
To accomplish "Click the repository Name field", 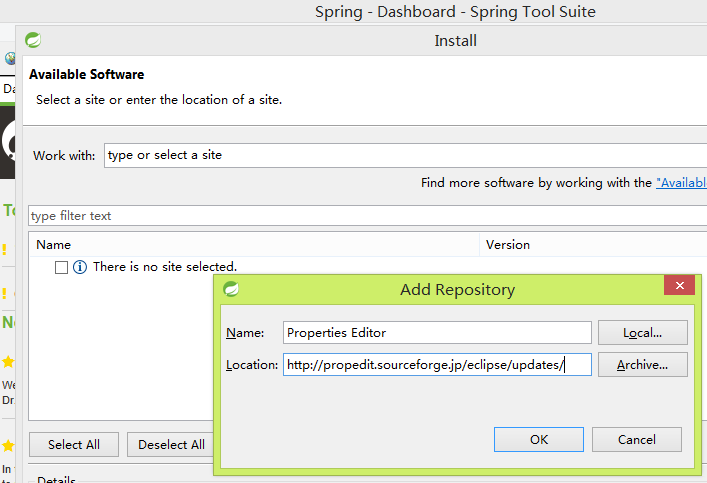I will [x=437, y=333].
